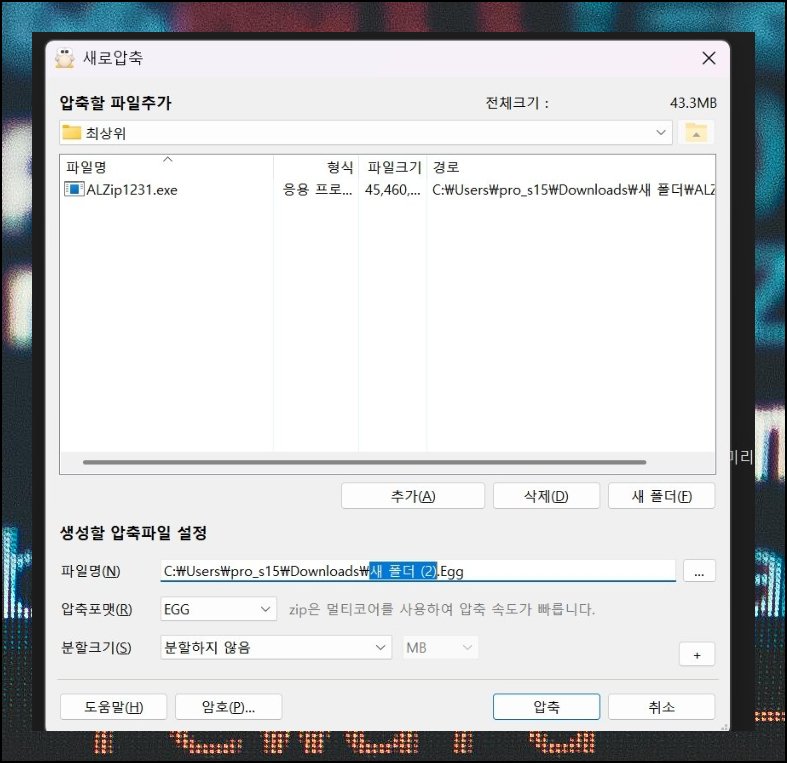
Task: Click the ALZip egg mascot icon in title bar
Action: [x=64, y=58]
